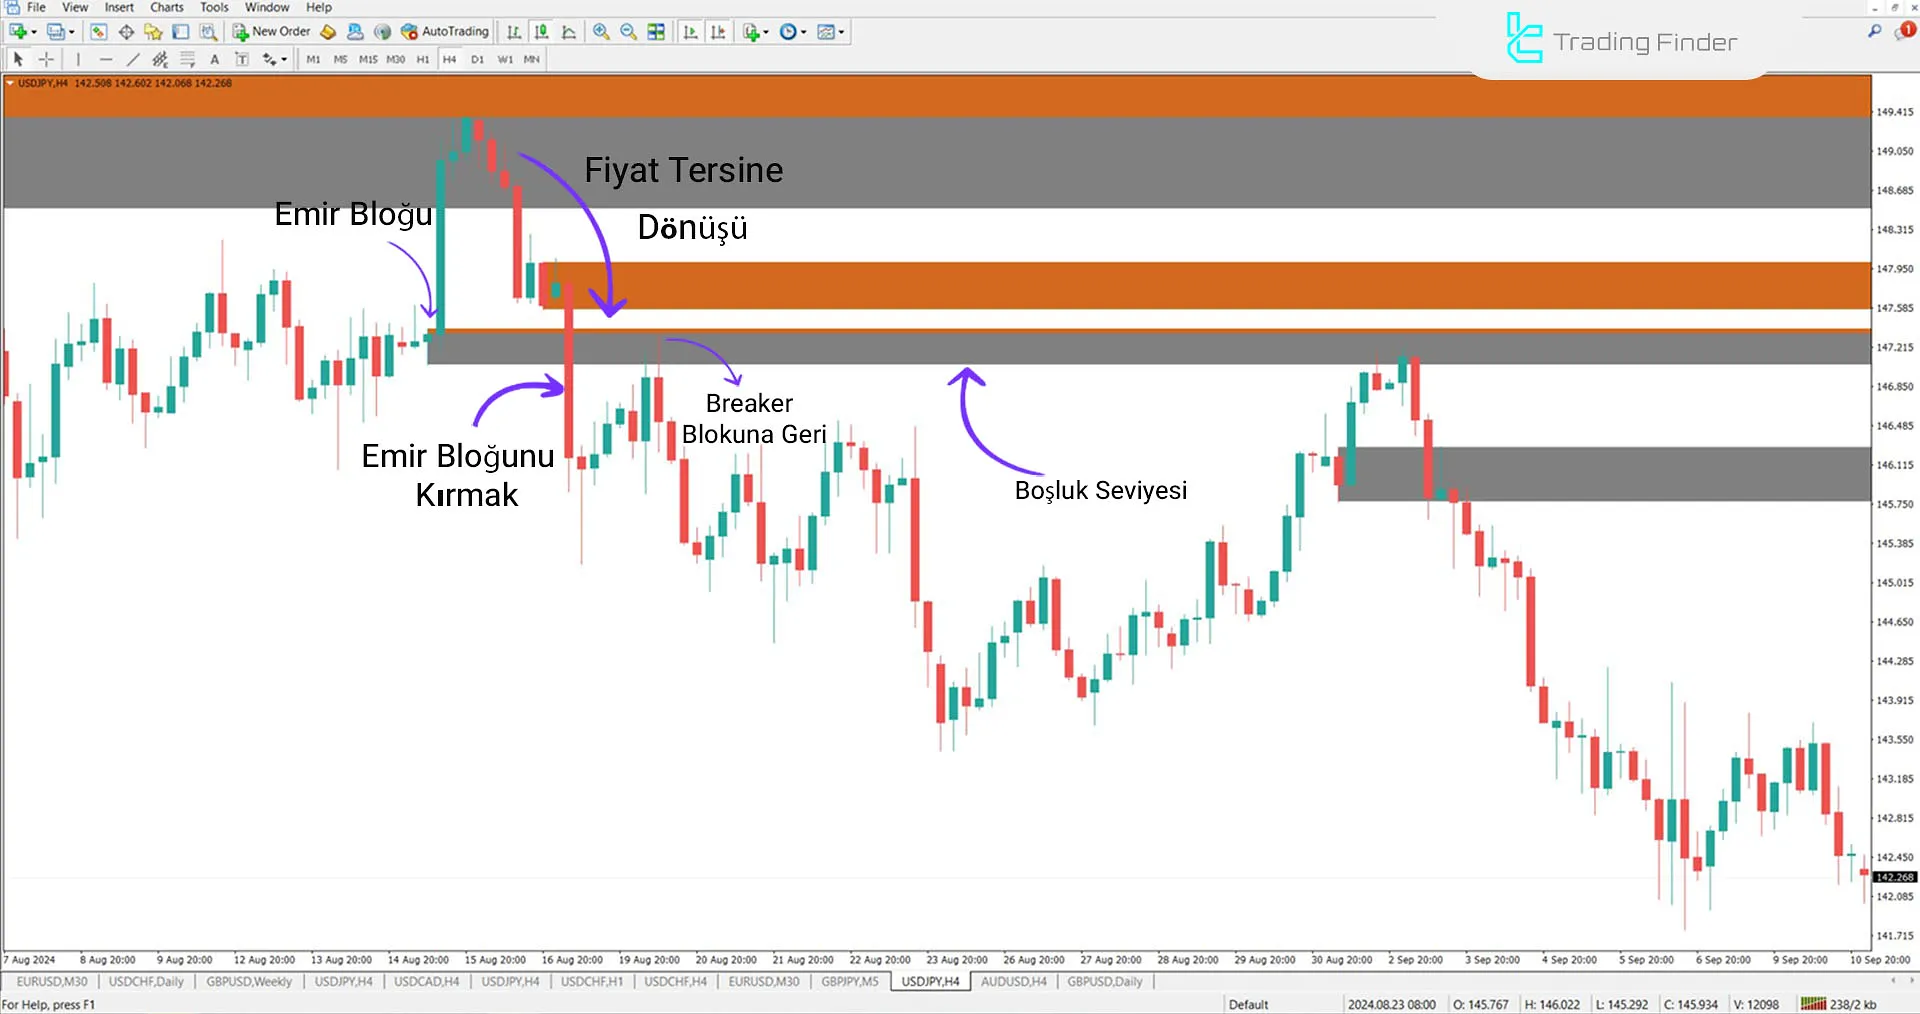
Task: Switch timeframe to M15
Action: point(368,59)
